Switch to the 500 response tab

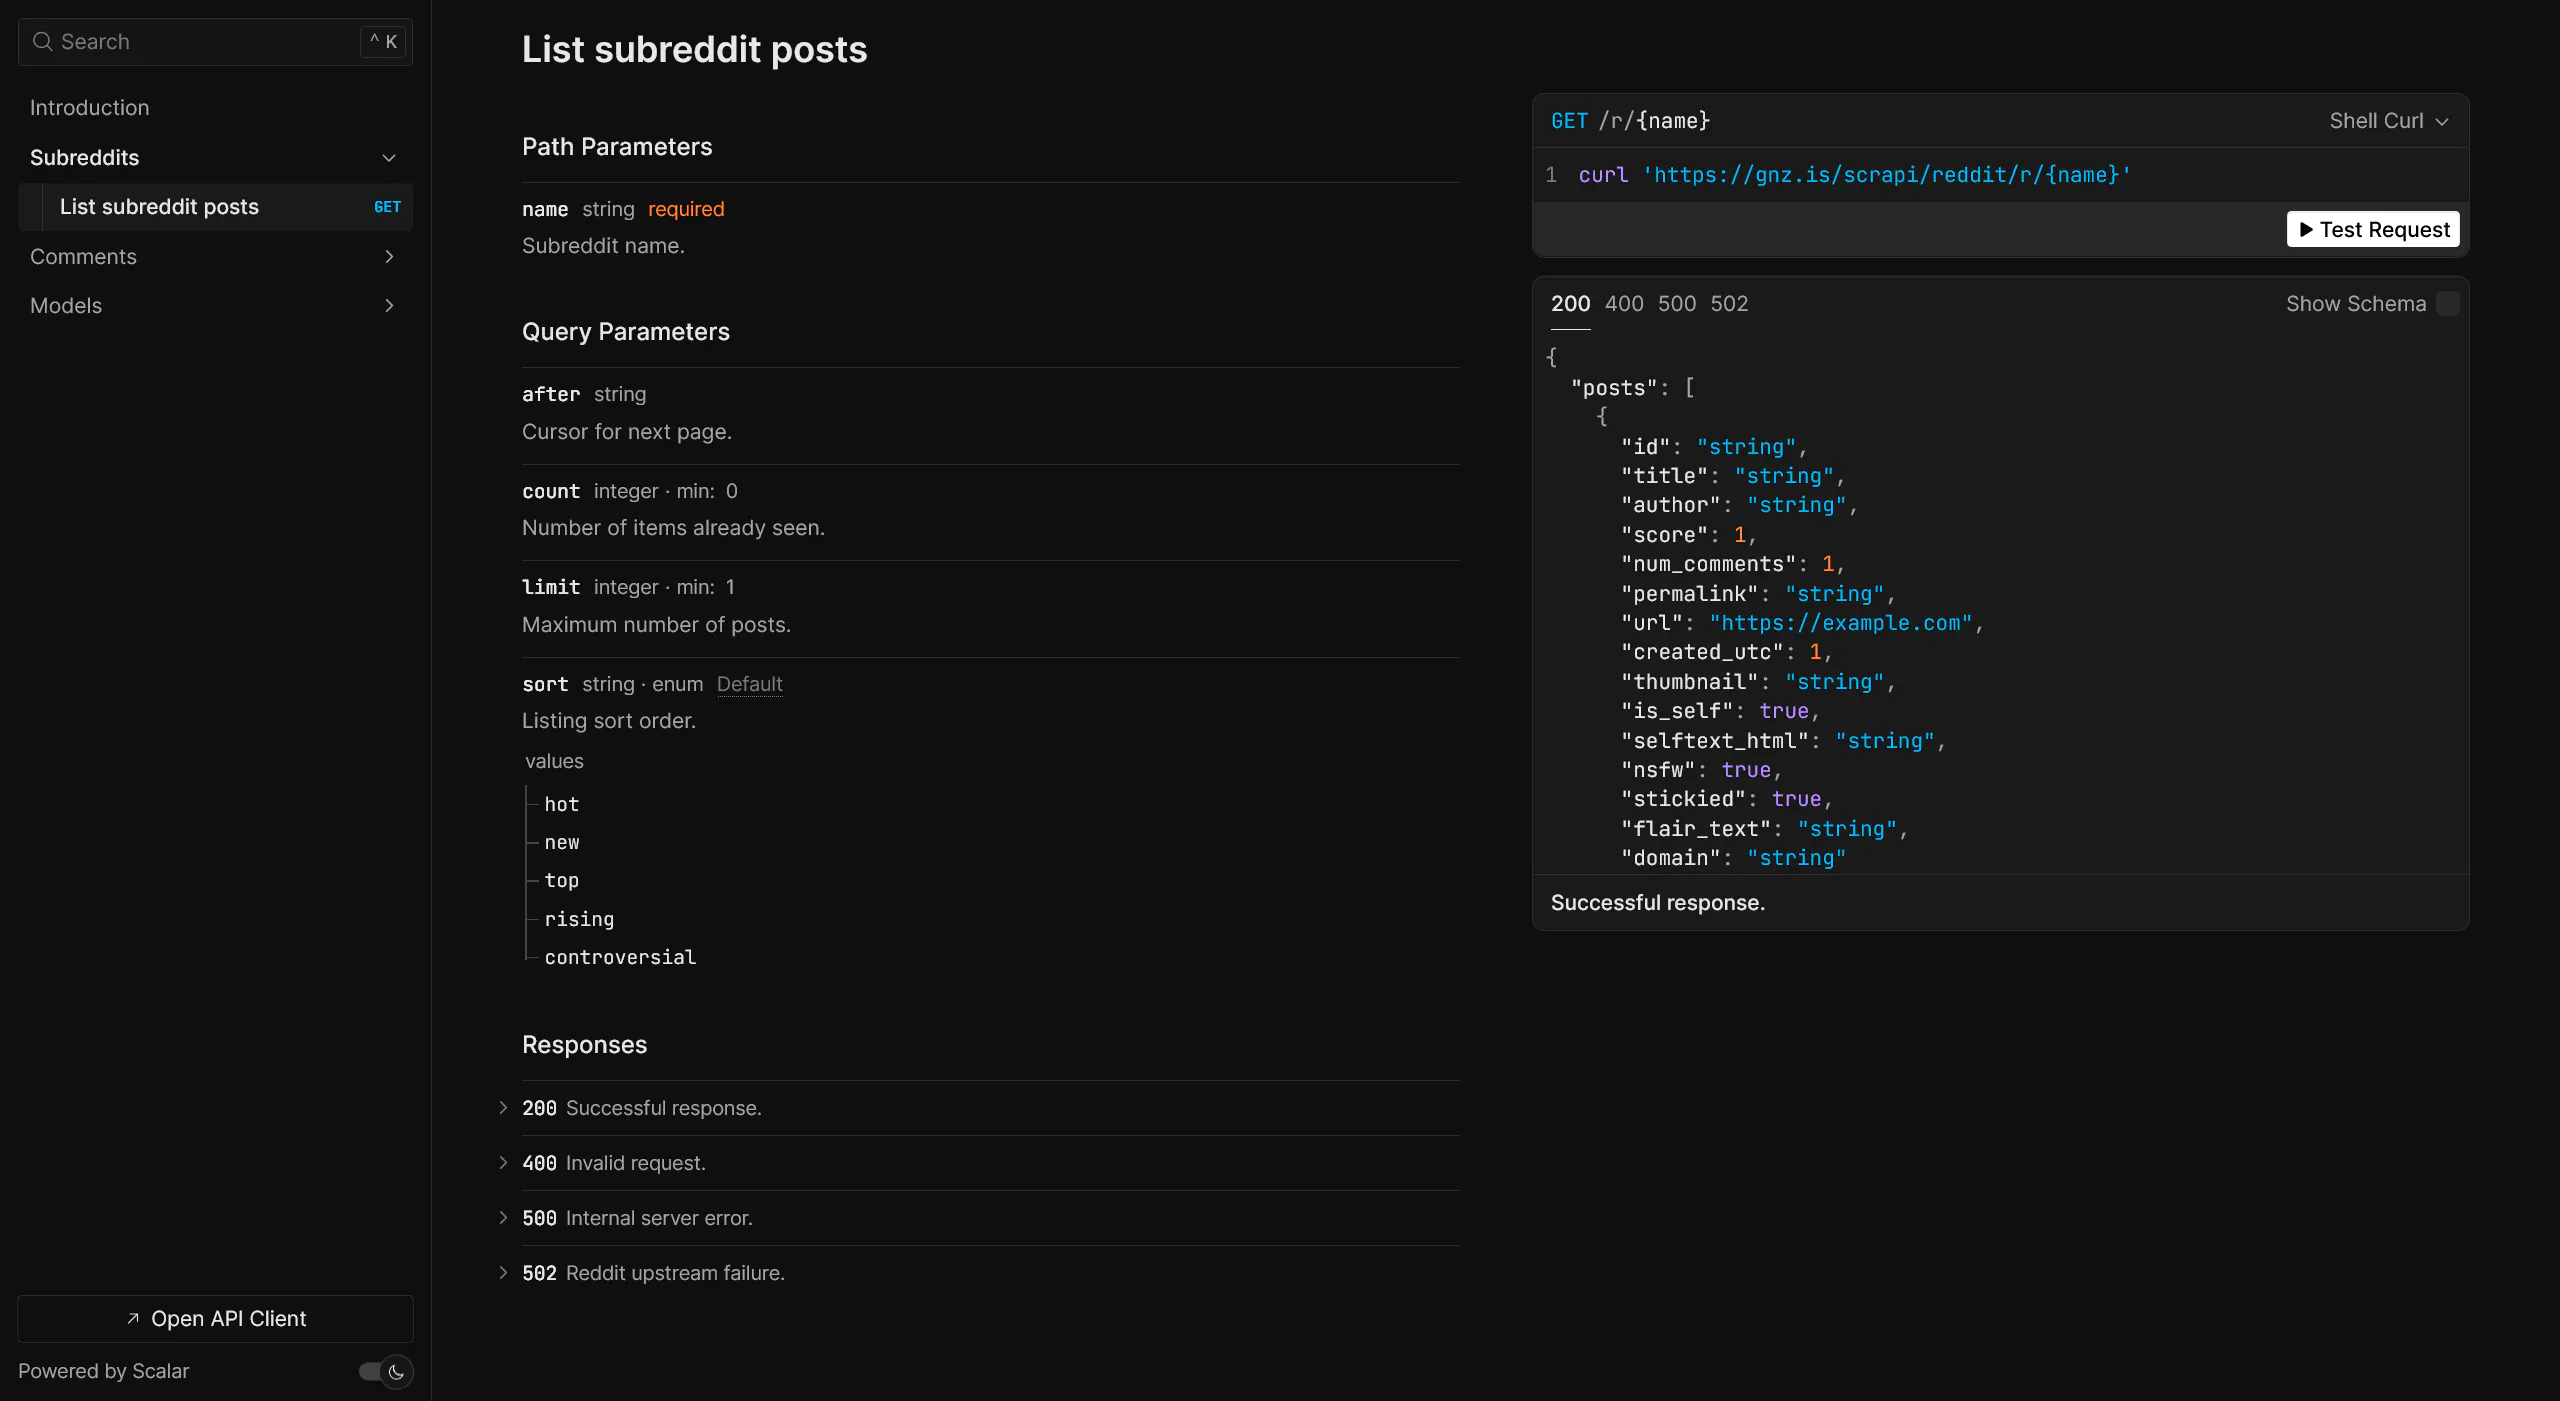point(1677,304)
